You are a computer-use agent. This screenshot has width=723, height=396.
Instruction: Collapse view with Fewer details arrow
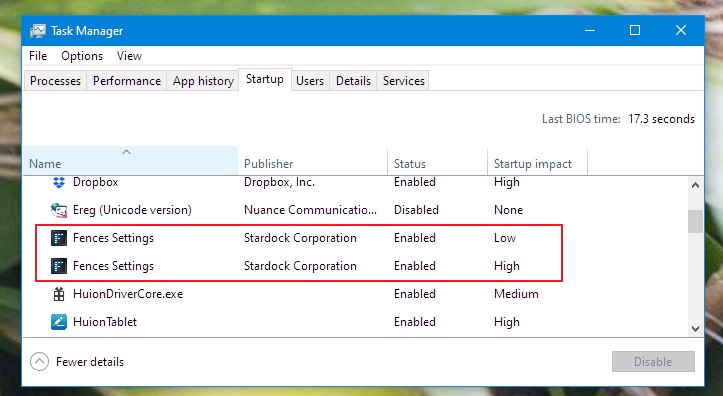coord(39,362)
